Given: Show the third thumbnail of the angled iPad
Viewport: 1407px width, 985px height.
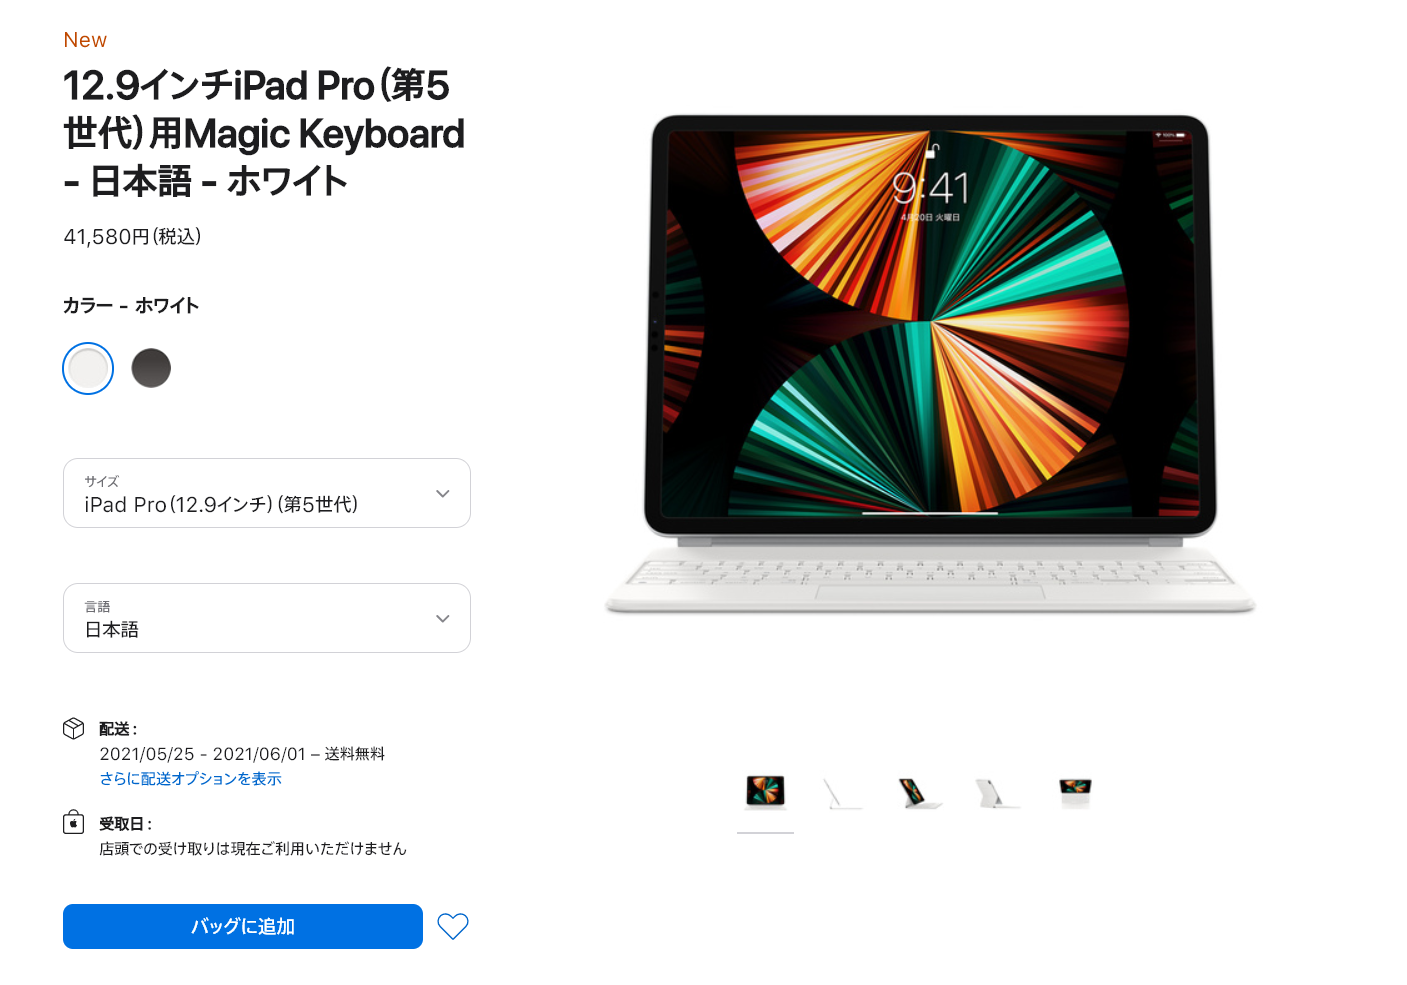Looking at the screenshot, I should click(919, 793).
